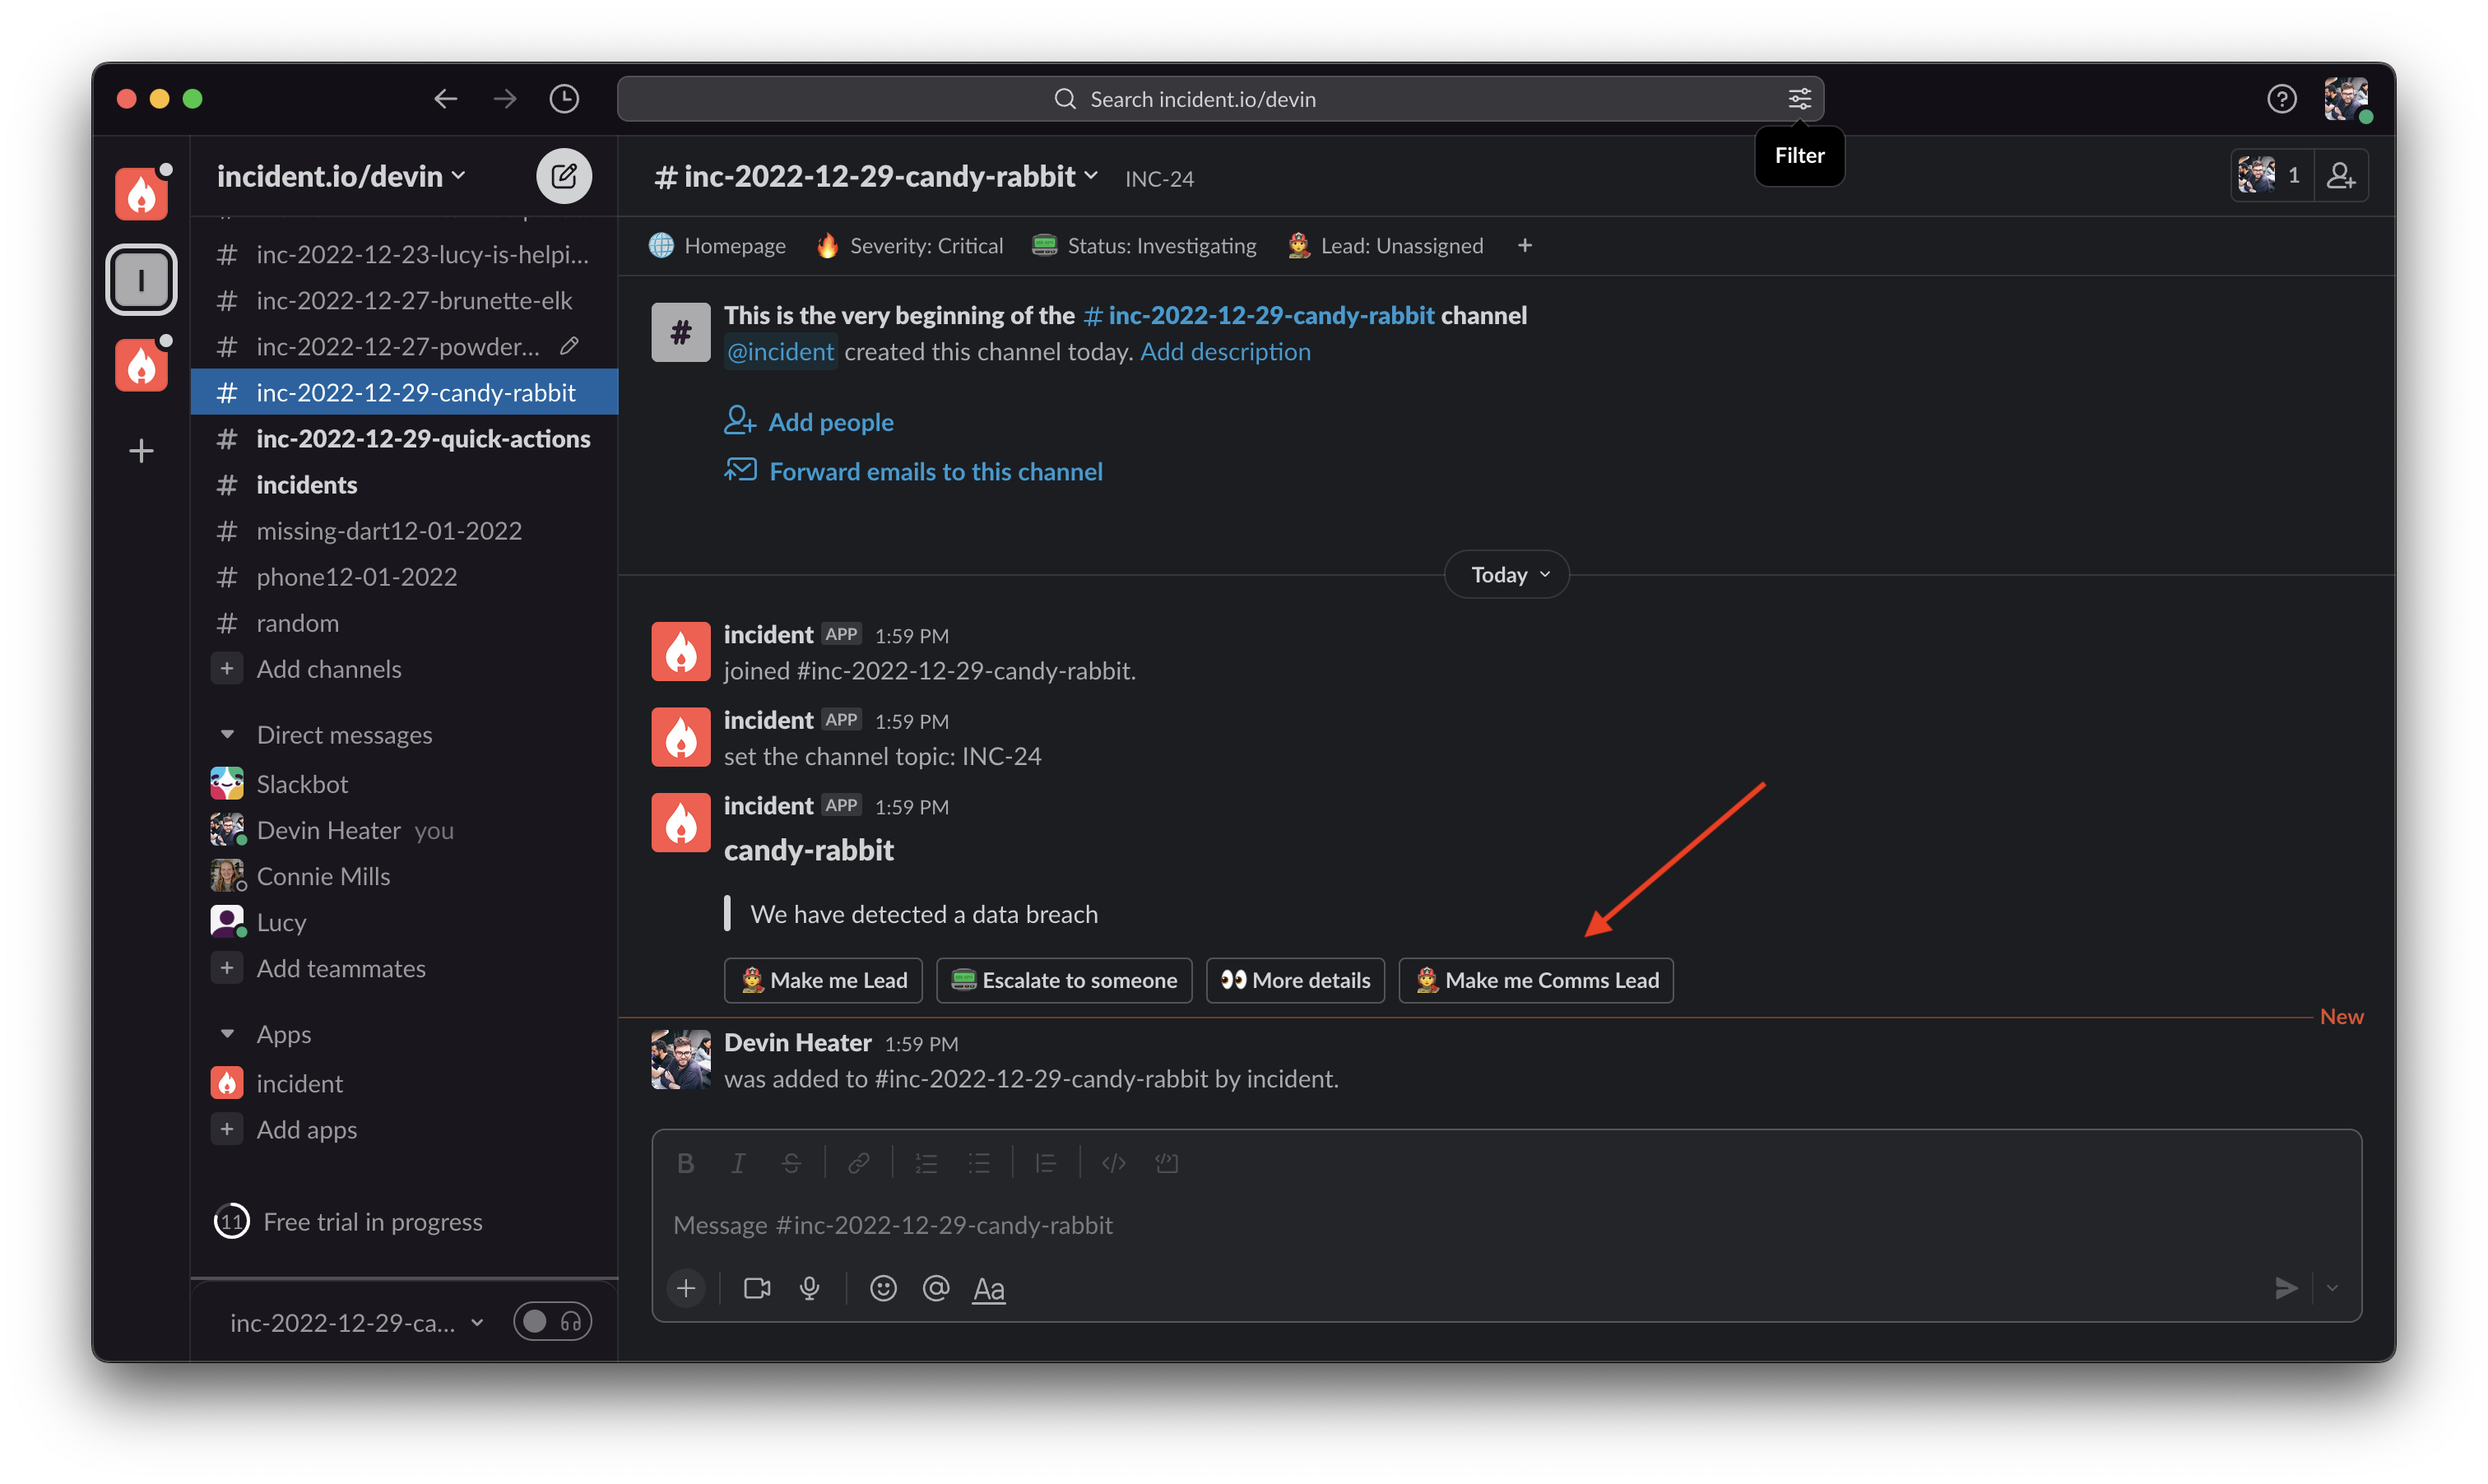Open the incidents channel
The width and height of the screenshot is (2488, 1484).
tap(306, 485)
